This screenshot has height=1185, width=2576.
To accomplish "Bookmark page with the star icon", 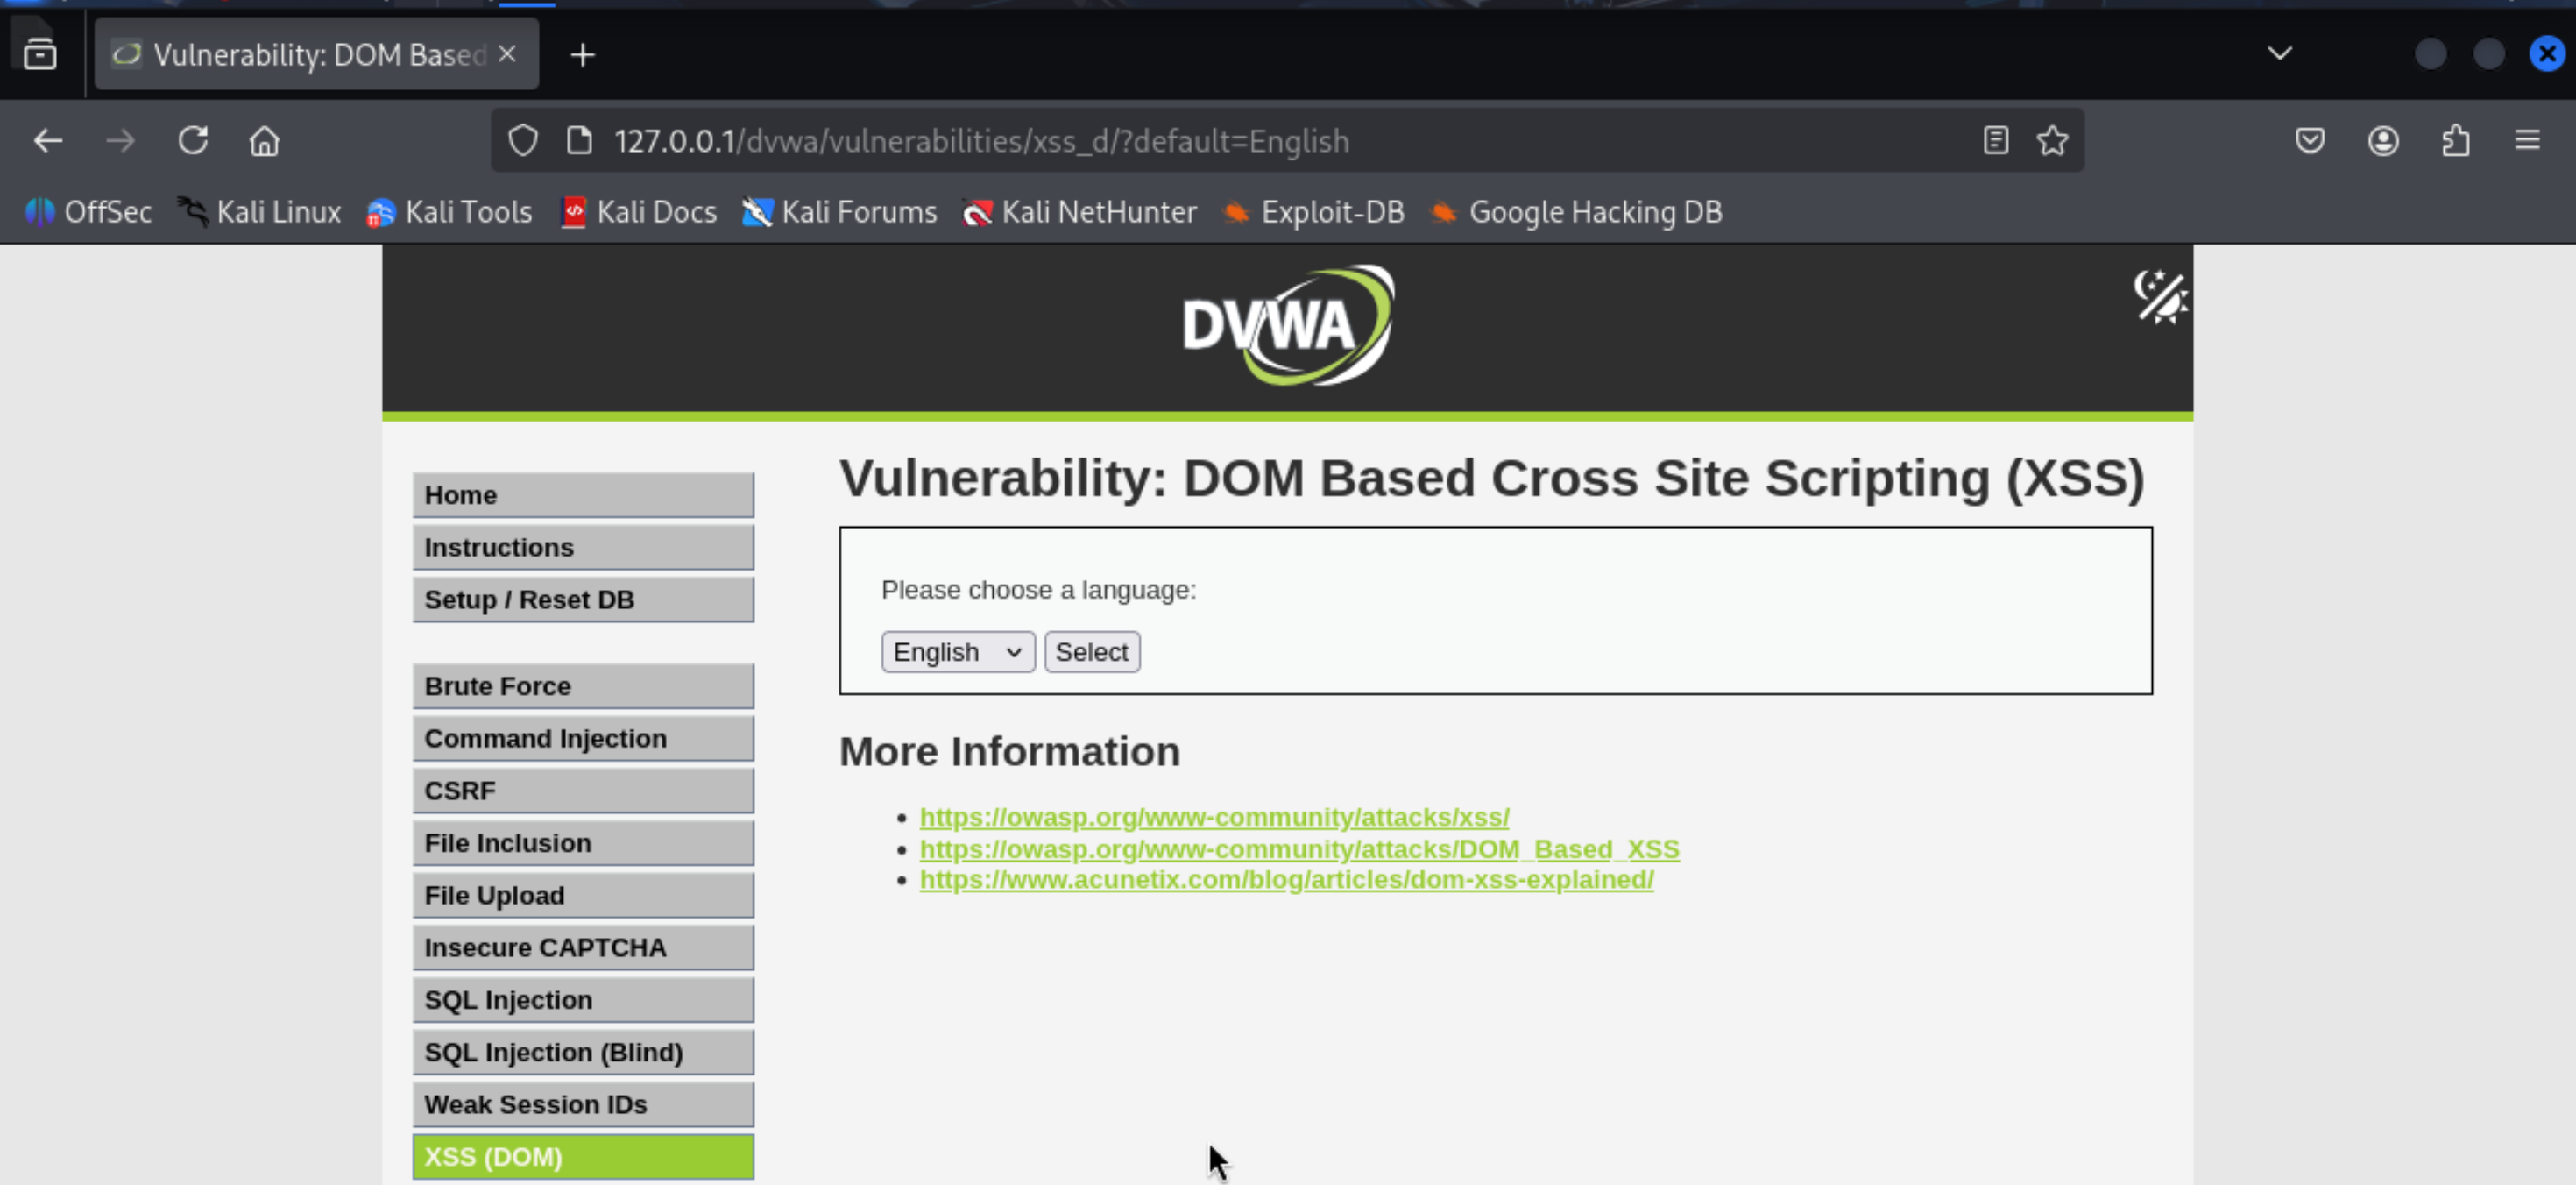I will click(x=2052, y=141).
